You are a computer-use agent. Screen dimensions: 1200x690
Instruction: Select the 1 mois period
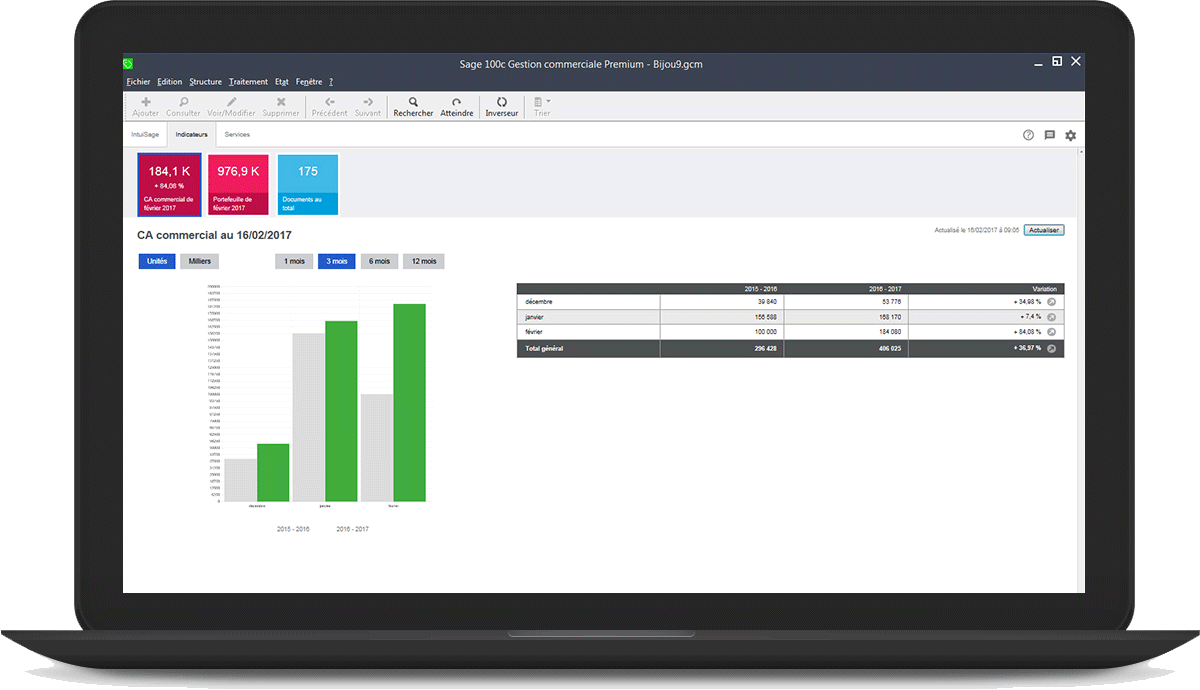(294, 261)
